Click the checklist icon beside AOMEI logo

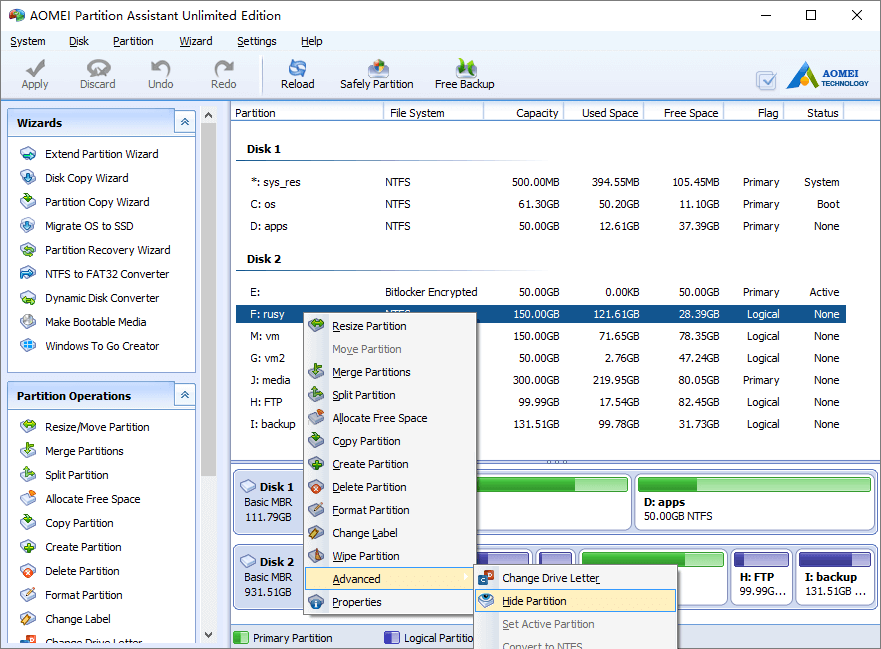click(766, 80)
